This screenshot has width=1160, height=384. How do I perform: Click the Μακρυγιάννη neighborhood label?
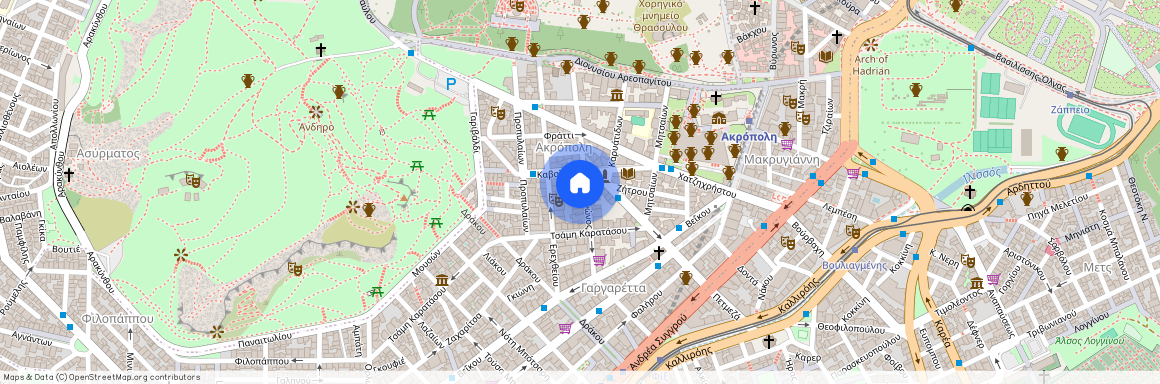coord(781,159)
